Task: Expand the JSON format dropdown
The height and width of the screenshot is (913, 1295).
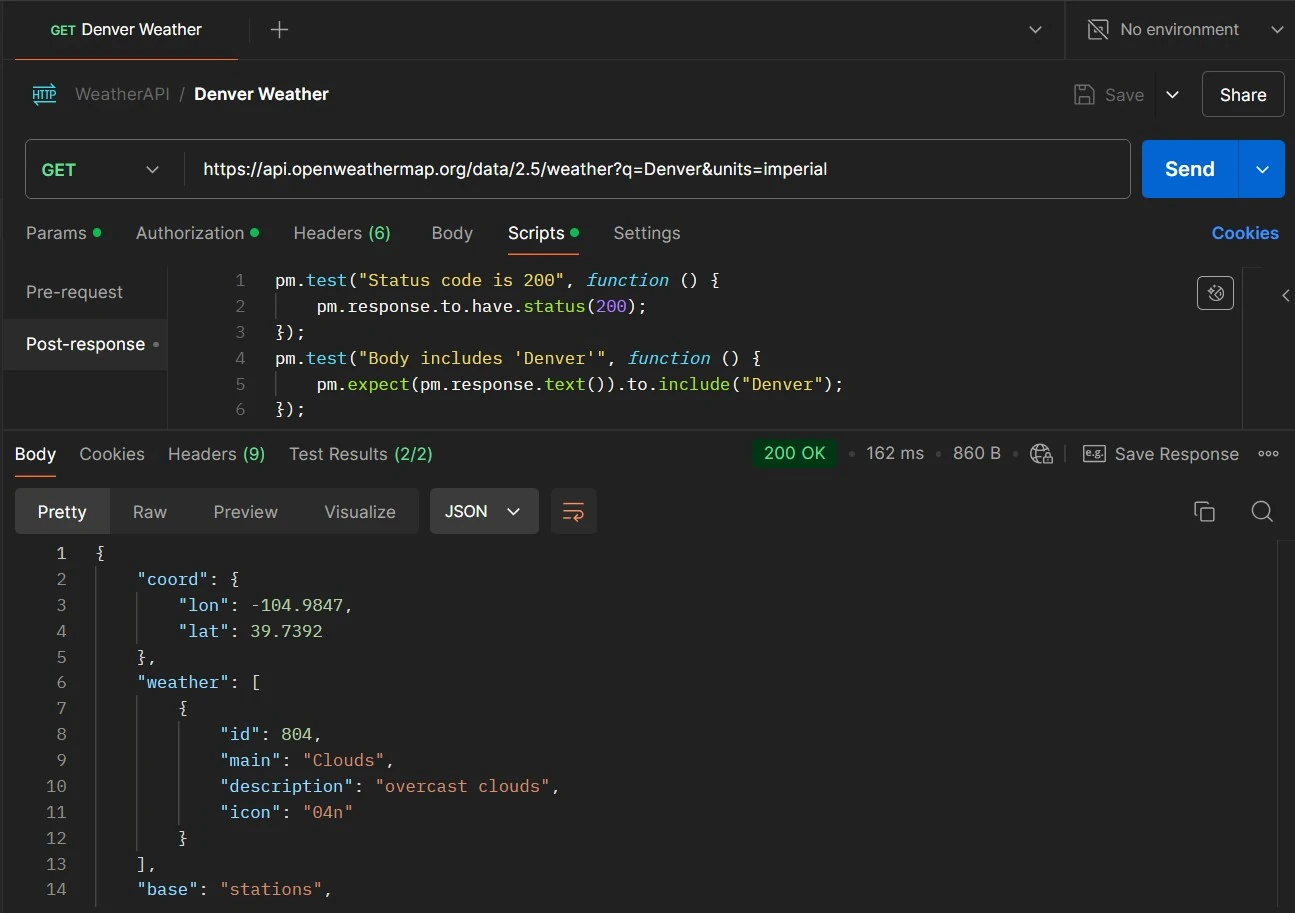Action: [484, 512]
